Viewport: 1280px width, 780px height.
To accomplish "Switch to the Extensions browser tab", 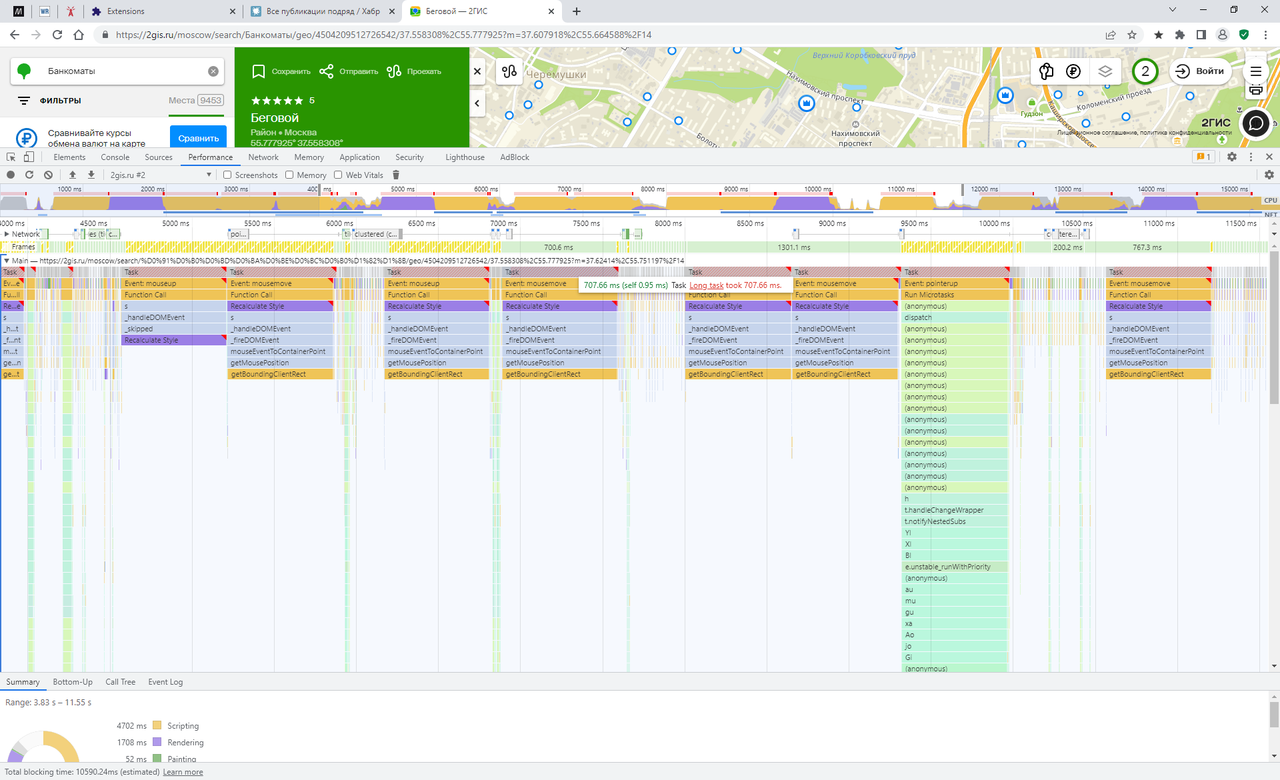I will [161, 11].
